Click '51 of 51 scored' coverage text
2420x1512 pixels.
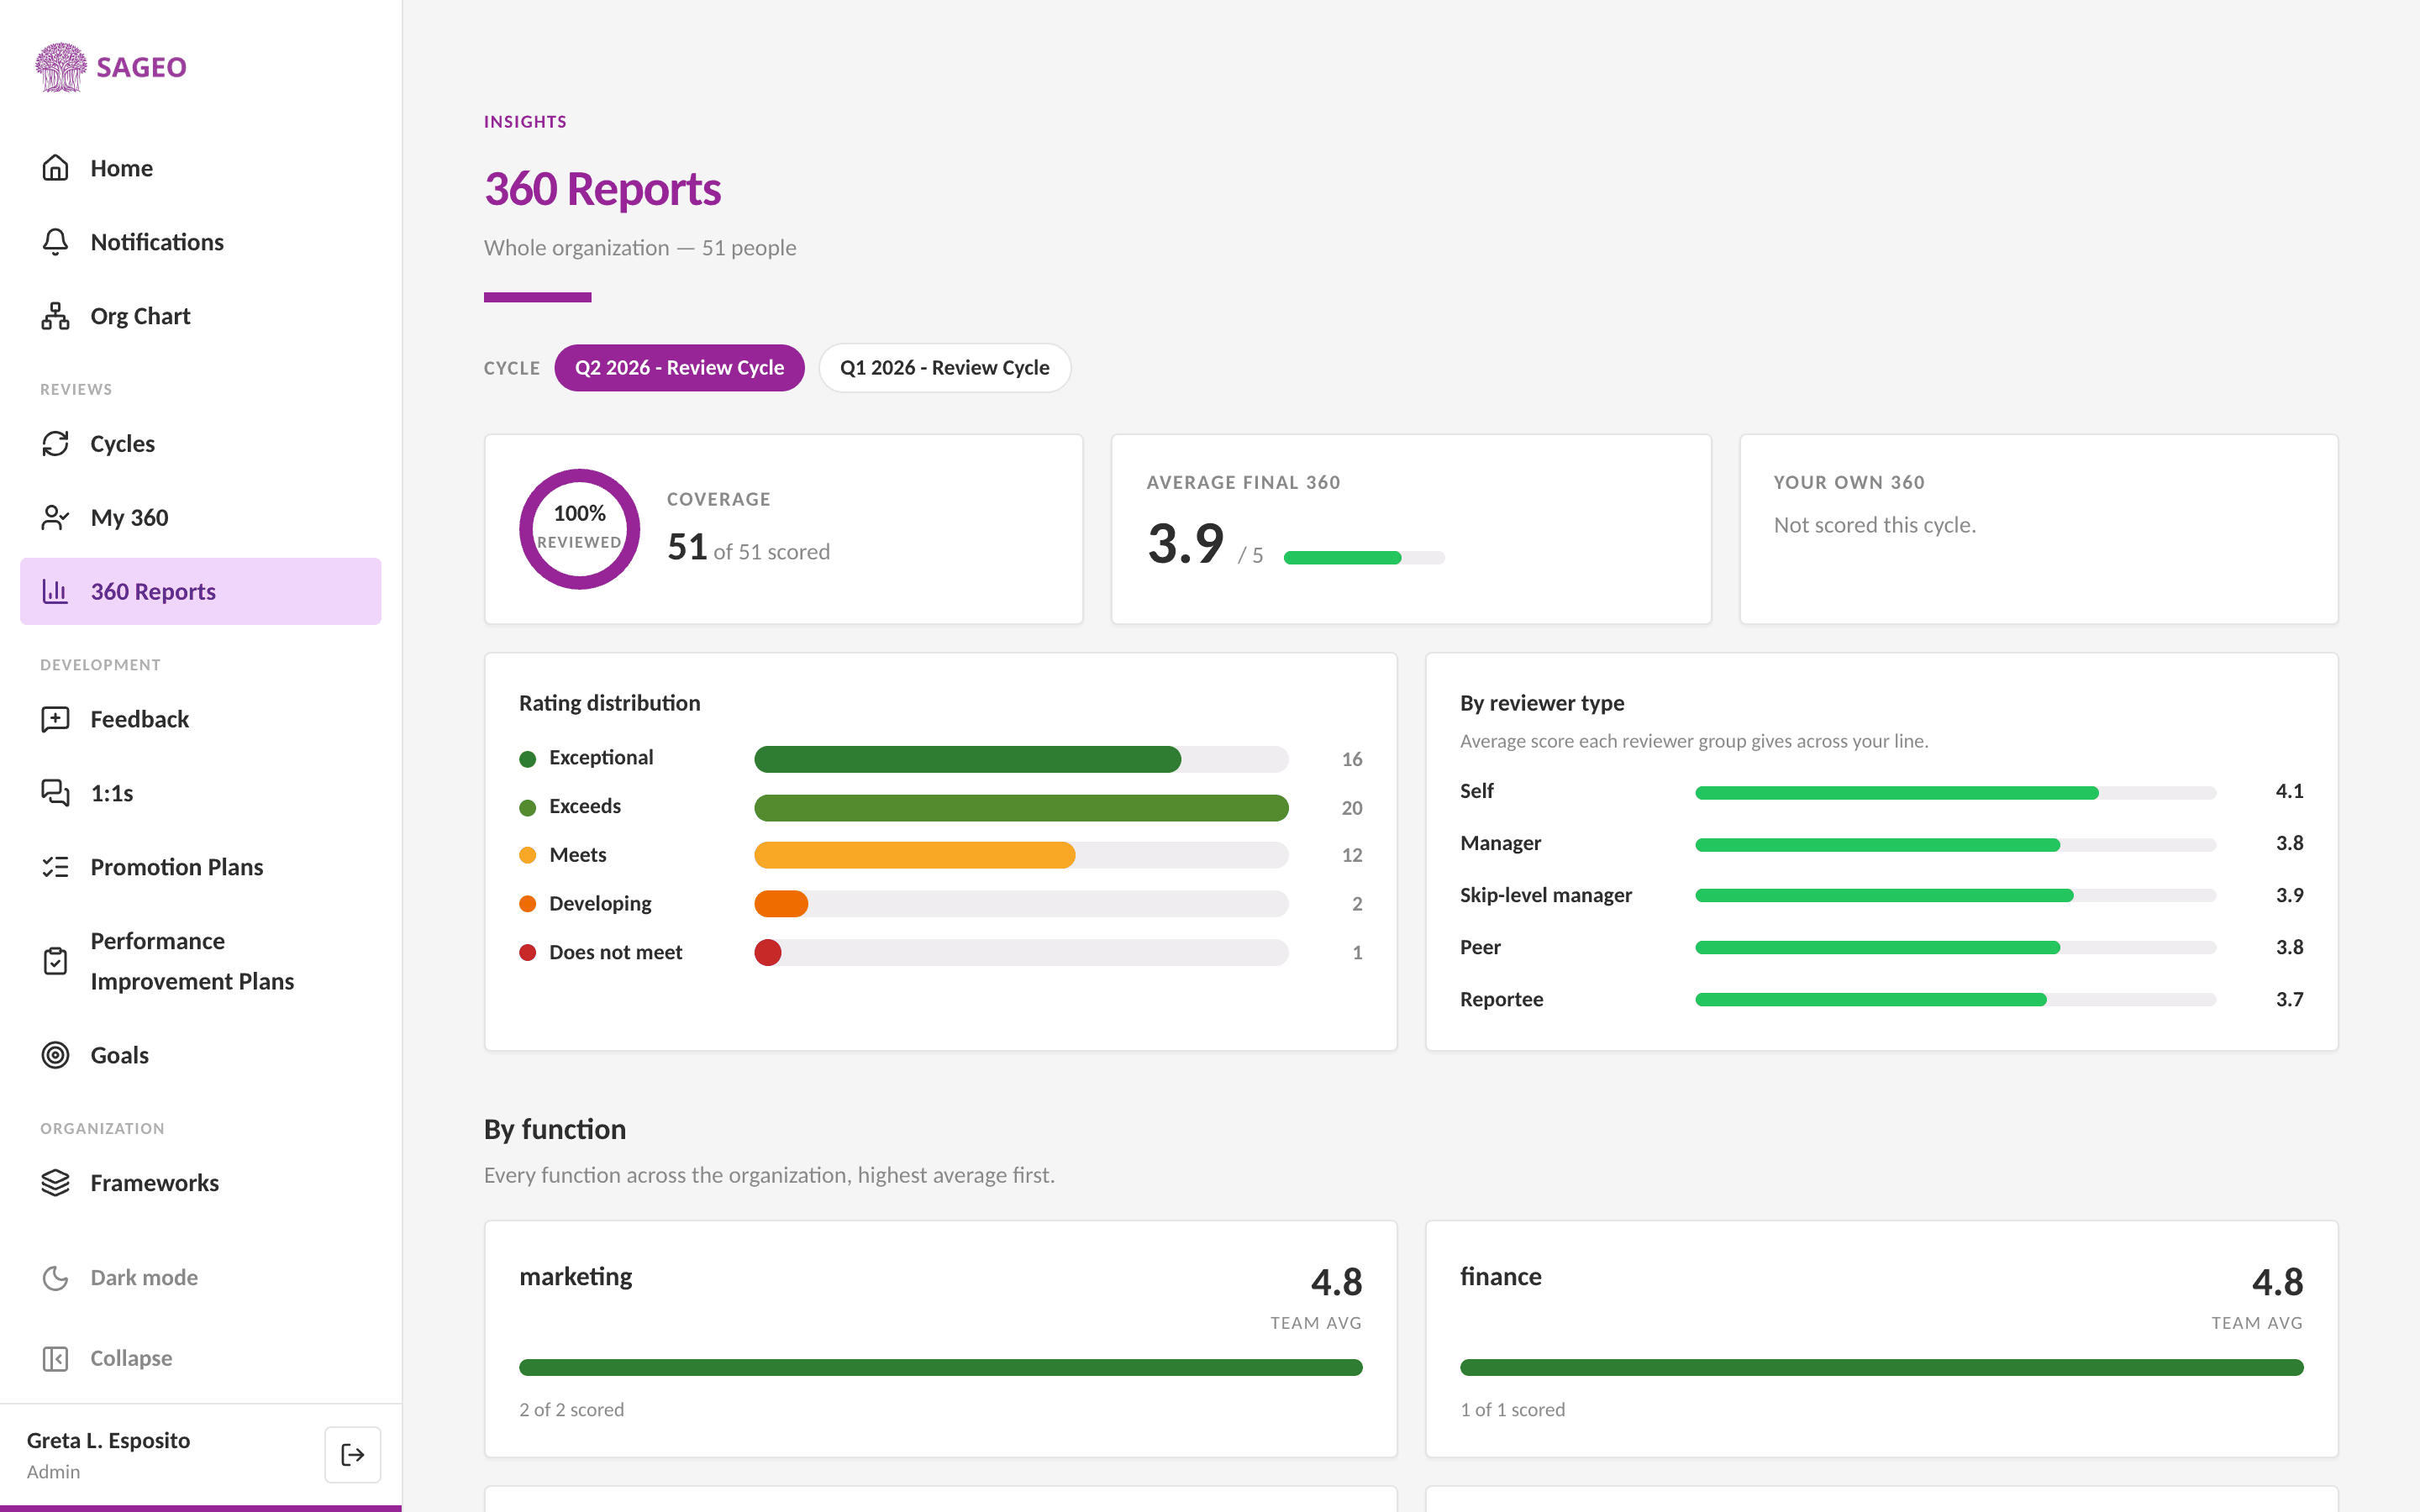(x=748, y=548)
